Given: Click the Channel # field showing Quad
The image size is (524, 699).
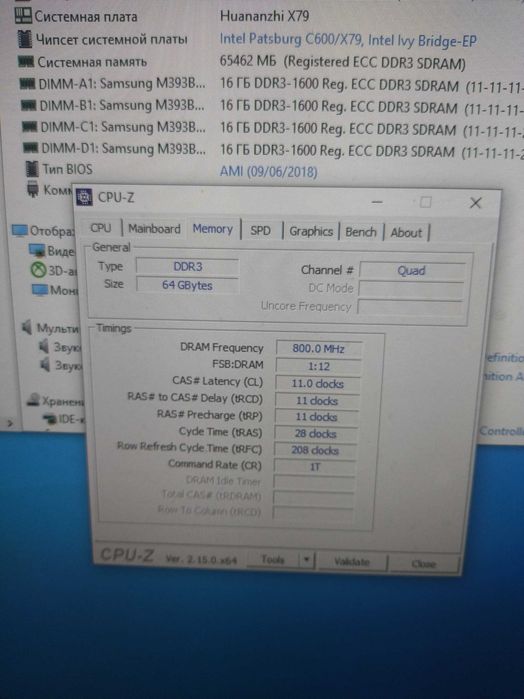Looking at the screenshot, I should tap(412, 271).
